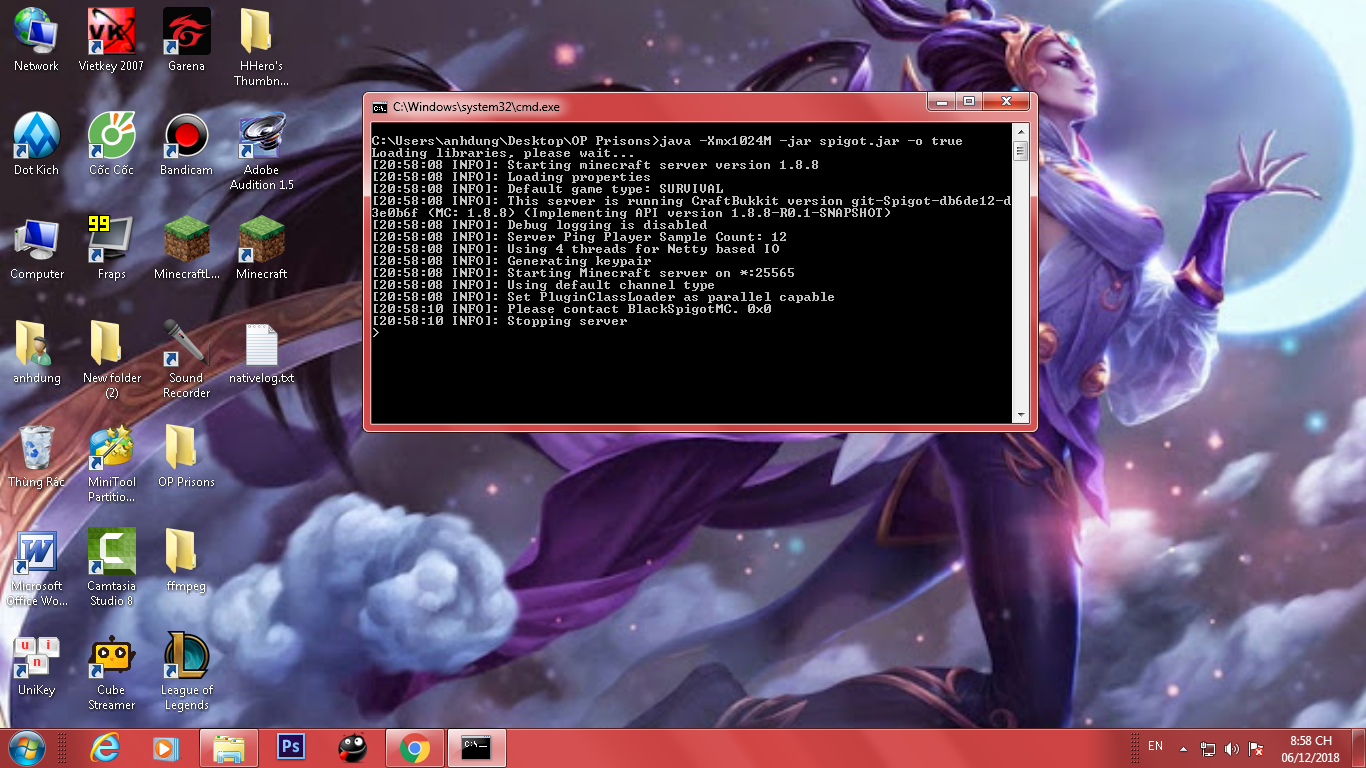This screenshot has width=1366, height=768.
Task: Click the cmd.exe taskbar button
Action: [x=477, y=748]
